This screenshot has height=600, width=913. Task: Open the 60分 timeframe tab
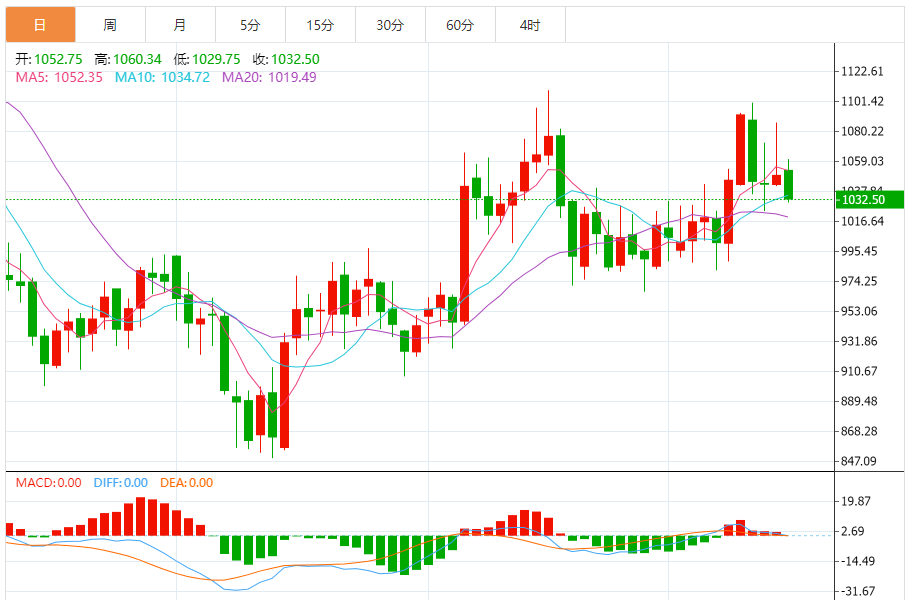(459, 25)
